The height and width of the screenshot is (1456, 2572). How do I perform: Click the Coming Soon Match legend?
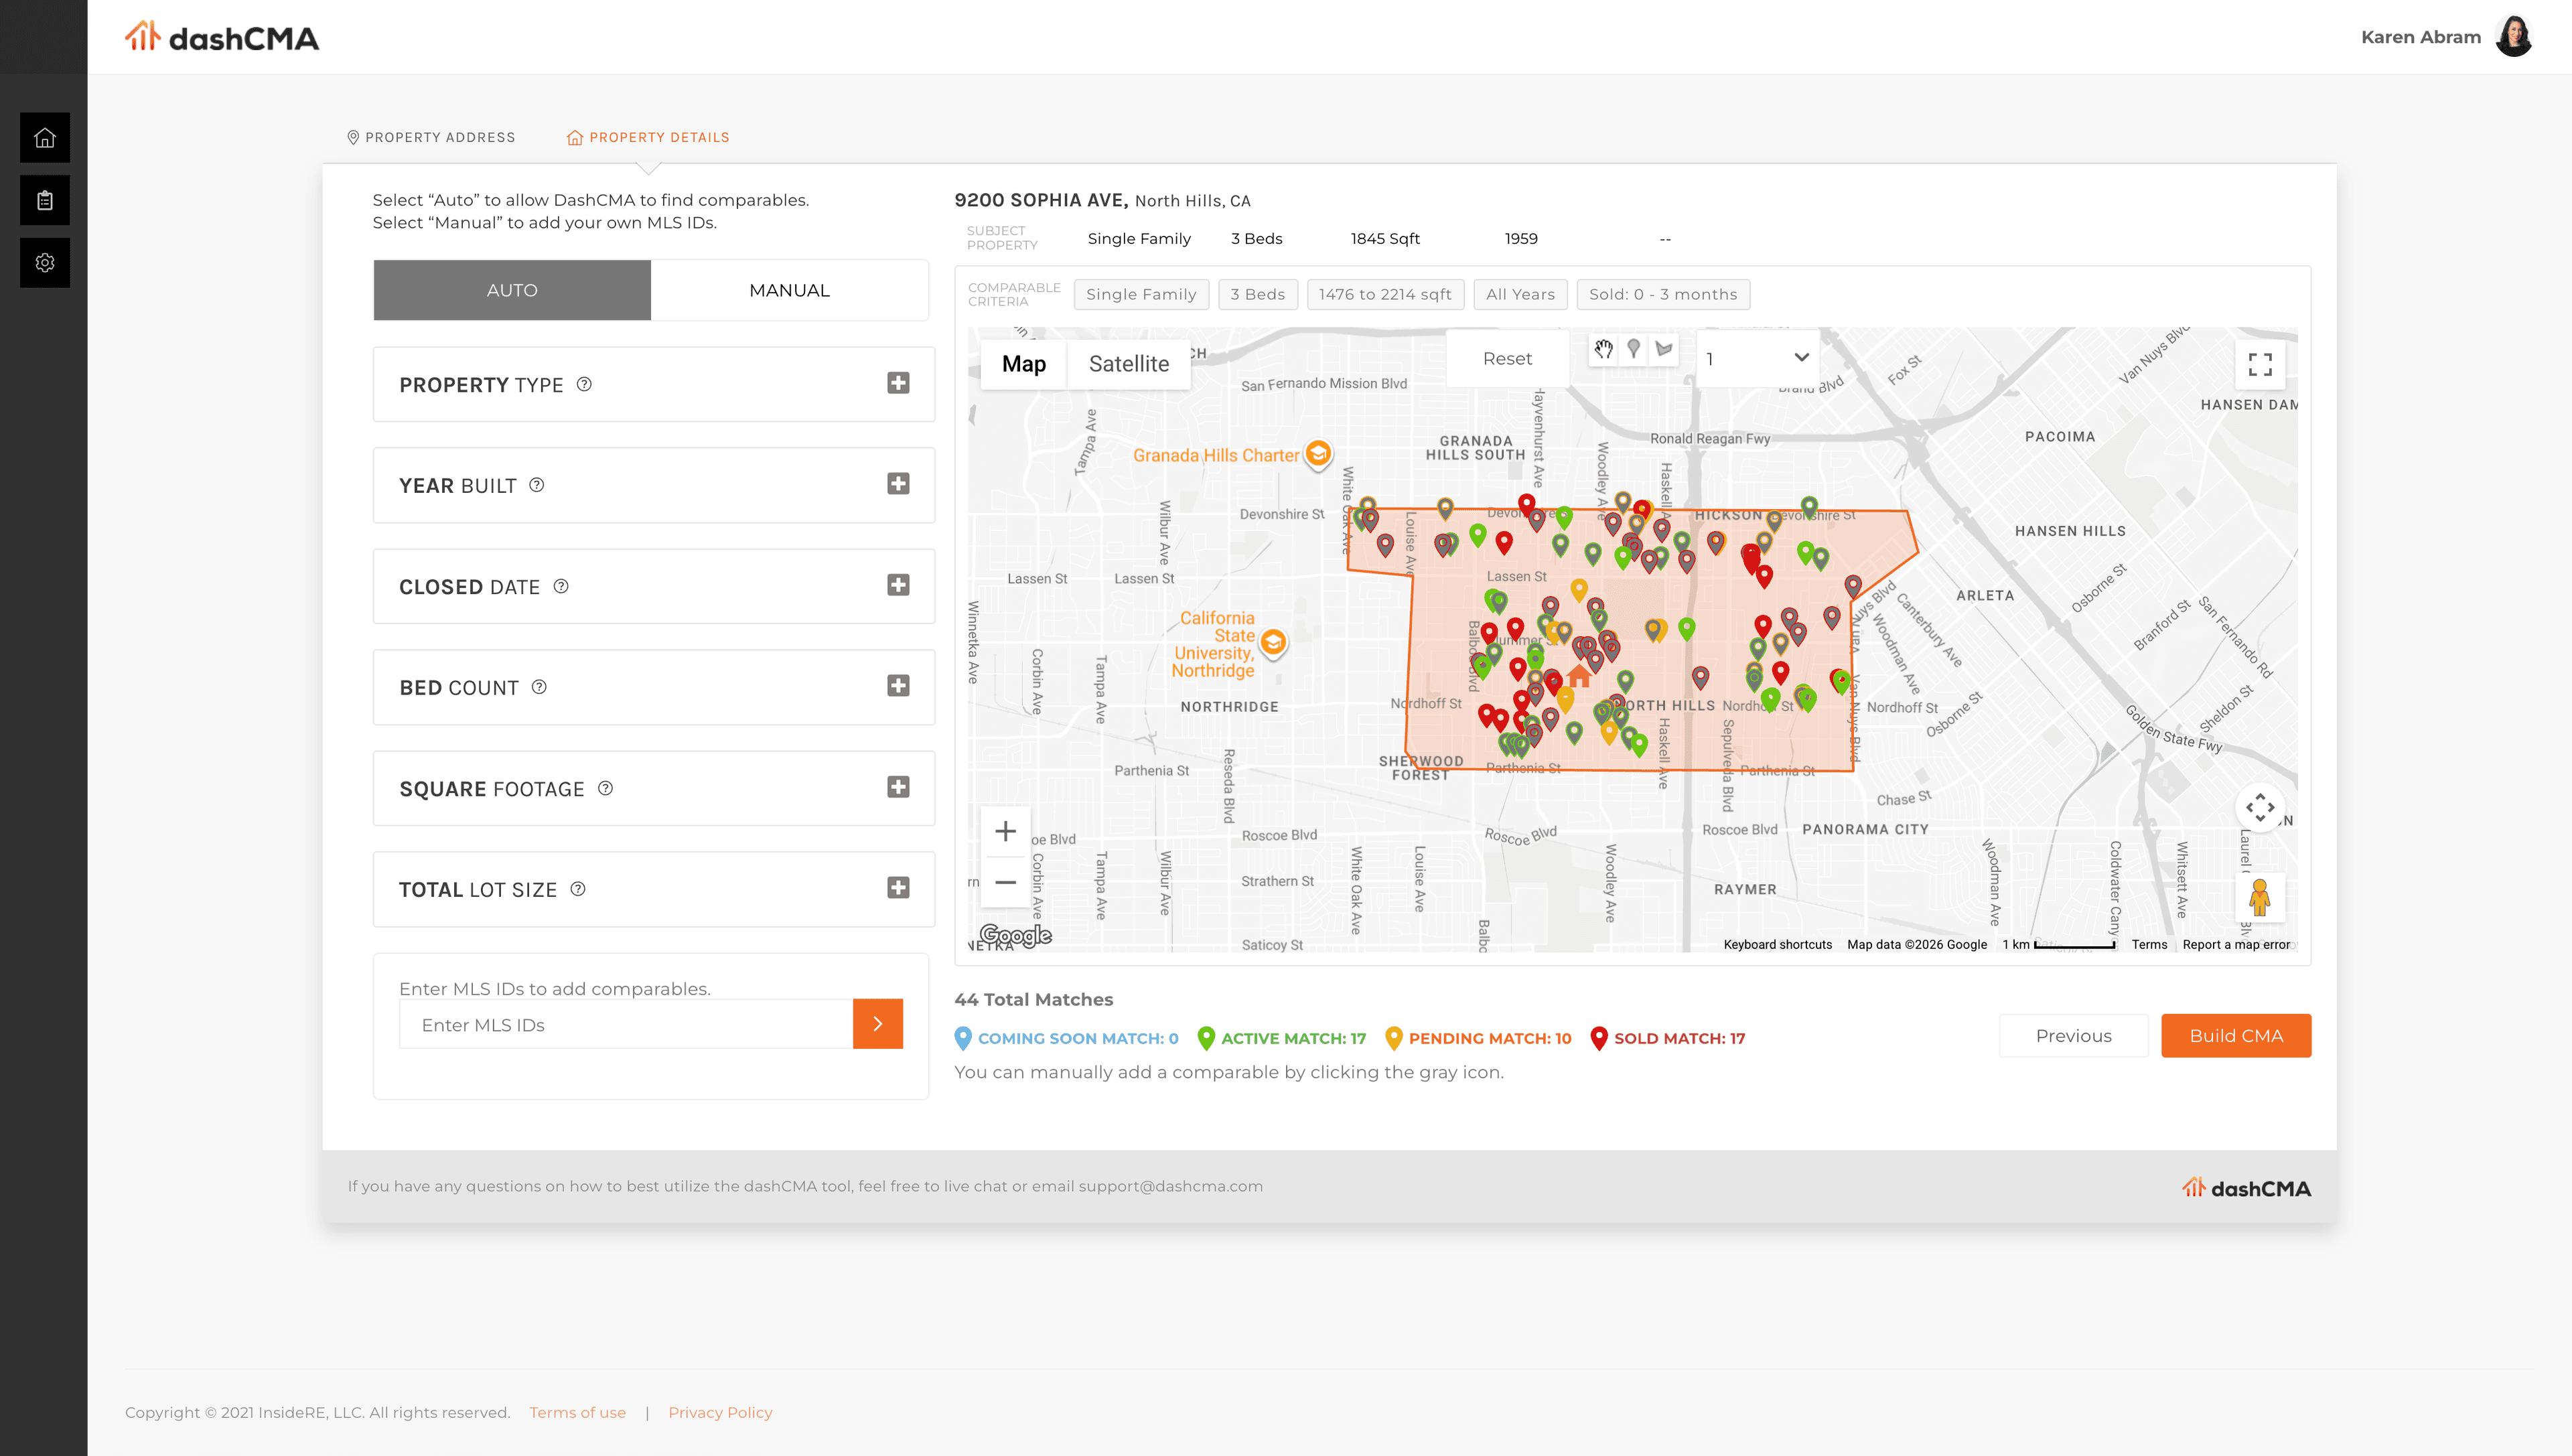click(x=1067, y=1038)
